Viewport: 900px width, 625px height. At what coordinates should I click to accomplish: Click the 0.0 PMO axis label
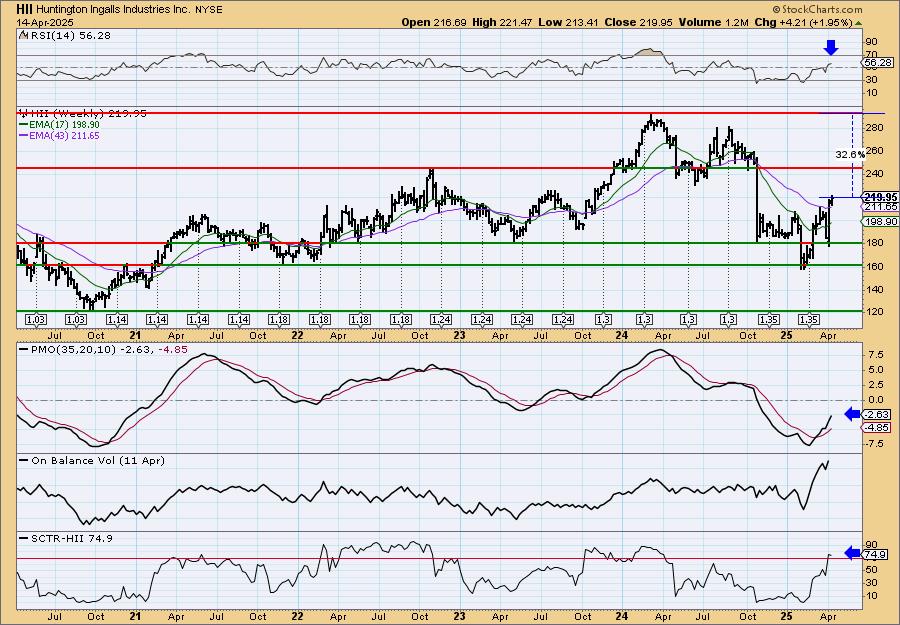(876, 400)
